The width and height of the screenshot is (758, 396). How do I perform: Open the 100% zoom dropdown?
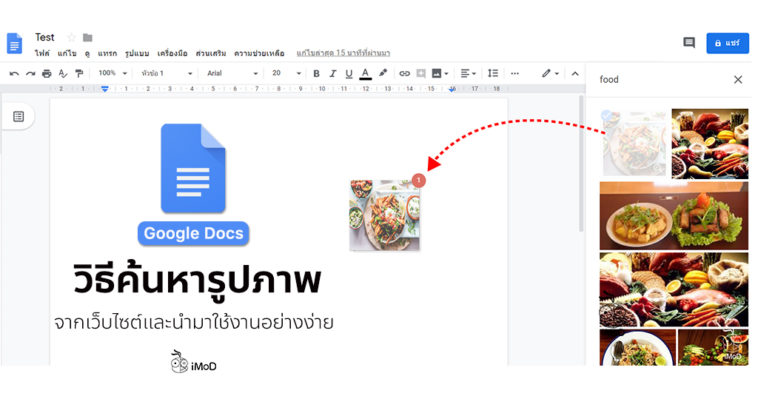[x=112, y=73]
